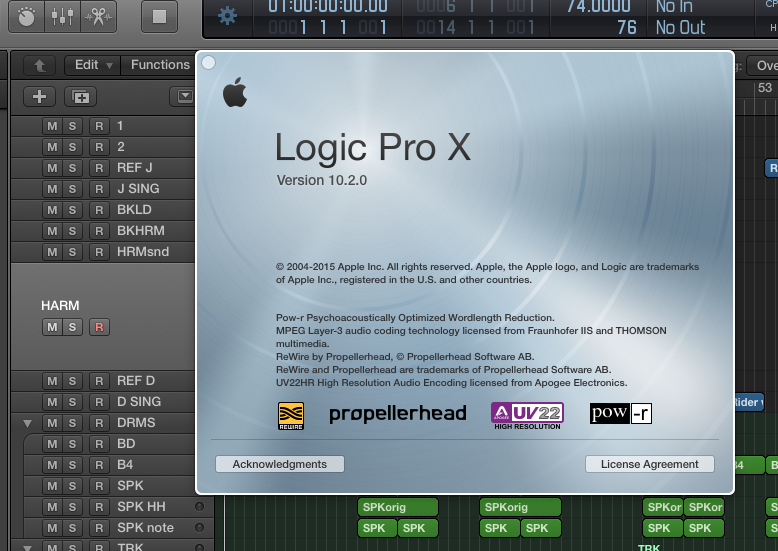Click the pow-r logo
Viewport: 778px width, 551px height.
tap(621, 413)
